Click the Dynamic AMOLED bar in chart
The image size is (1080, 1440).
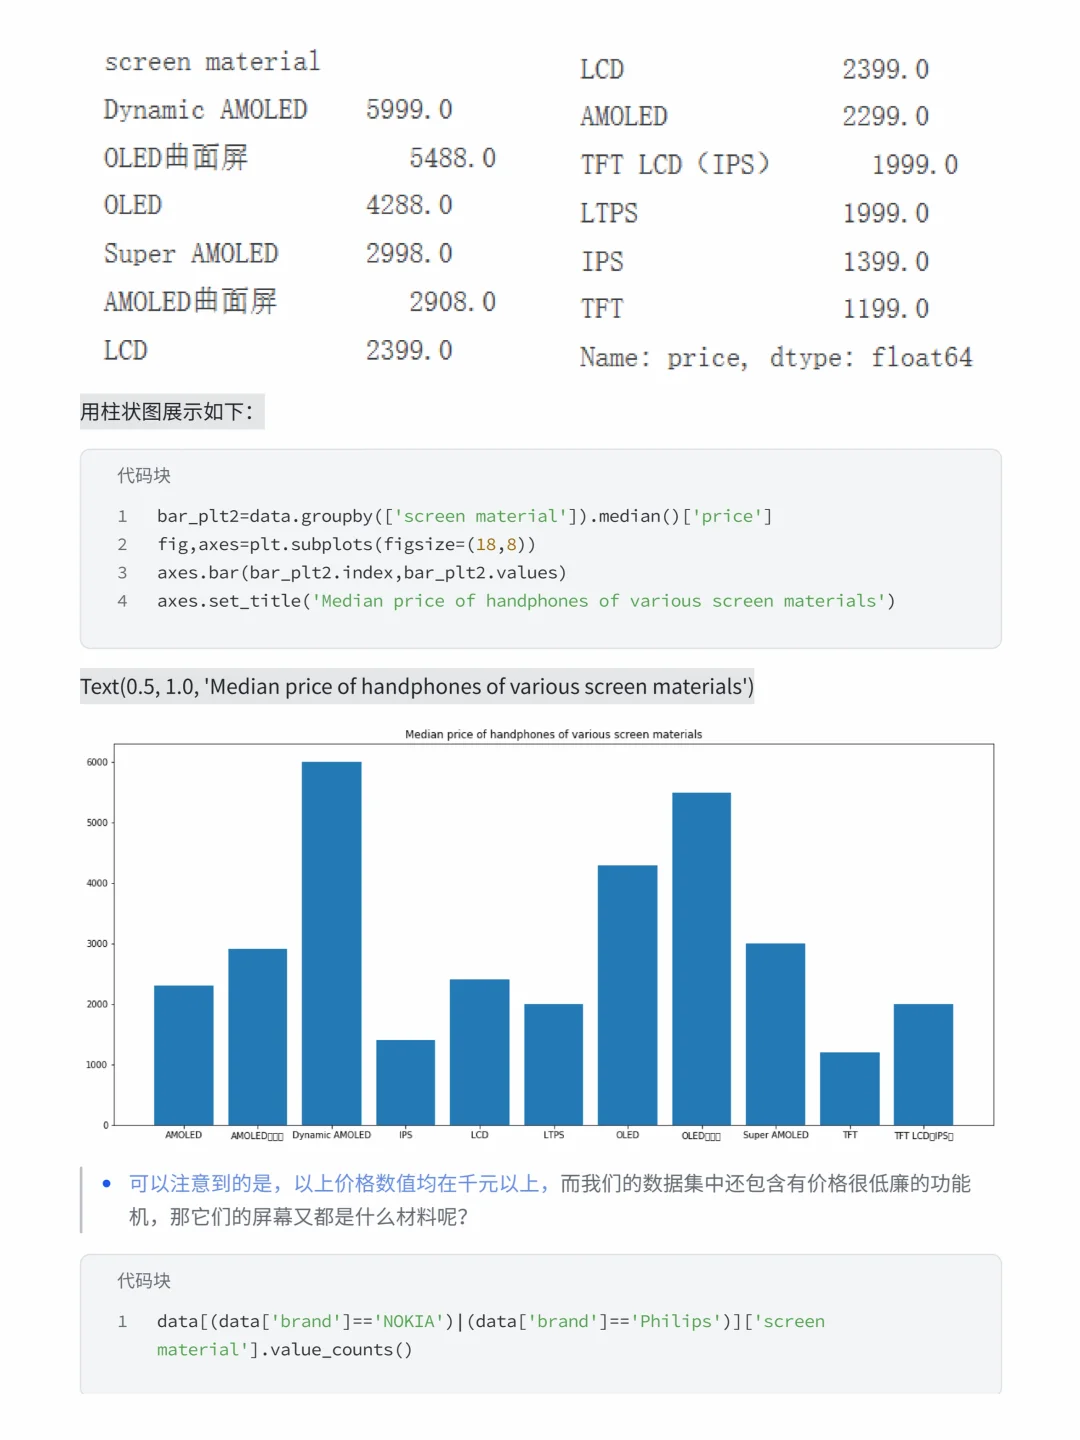tap(331, 943)
